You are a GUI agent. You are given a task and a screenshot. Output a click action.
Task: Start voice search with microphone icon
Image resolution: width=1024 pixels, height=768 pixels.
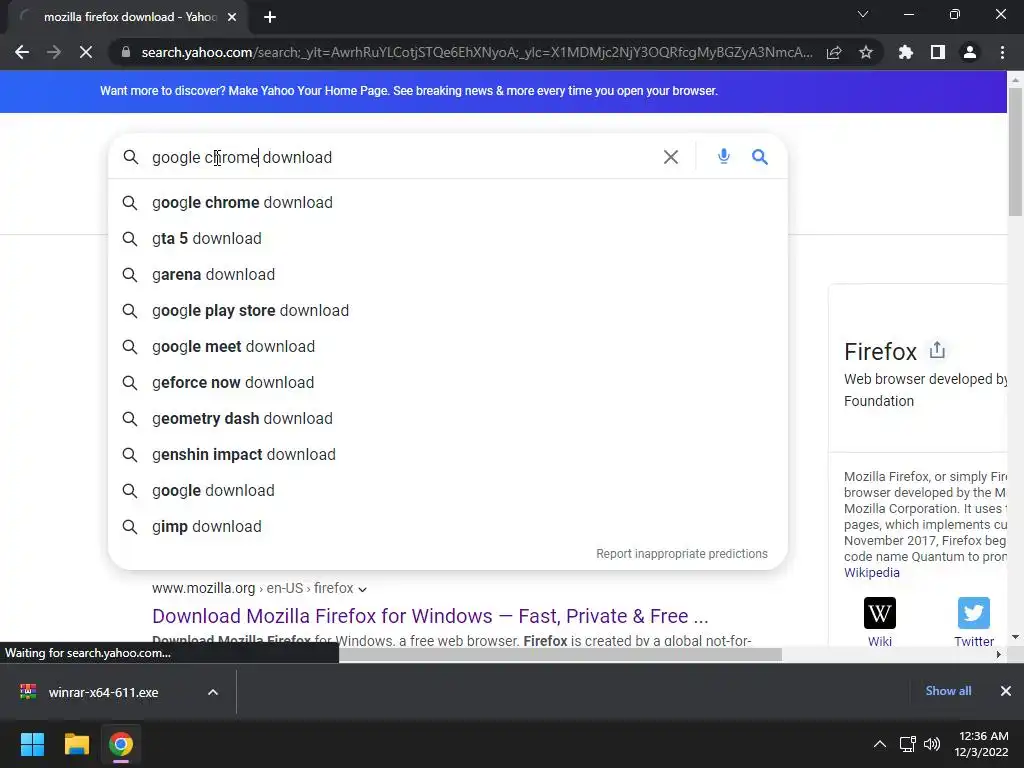pos(724,157)
